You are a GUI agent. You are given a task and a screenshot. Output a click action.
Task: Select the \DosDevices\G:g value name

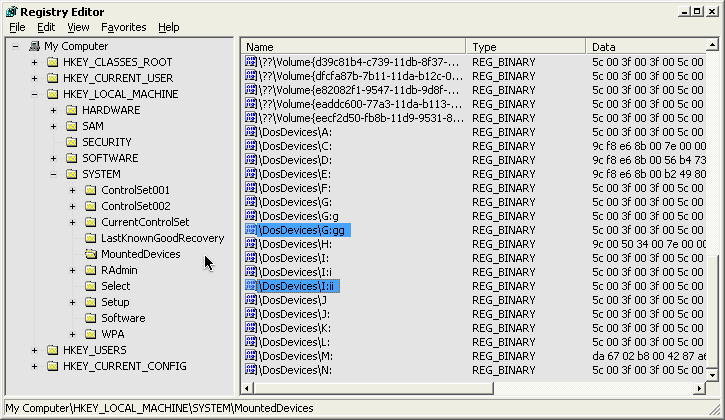point(299,216)
